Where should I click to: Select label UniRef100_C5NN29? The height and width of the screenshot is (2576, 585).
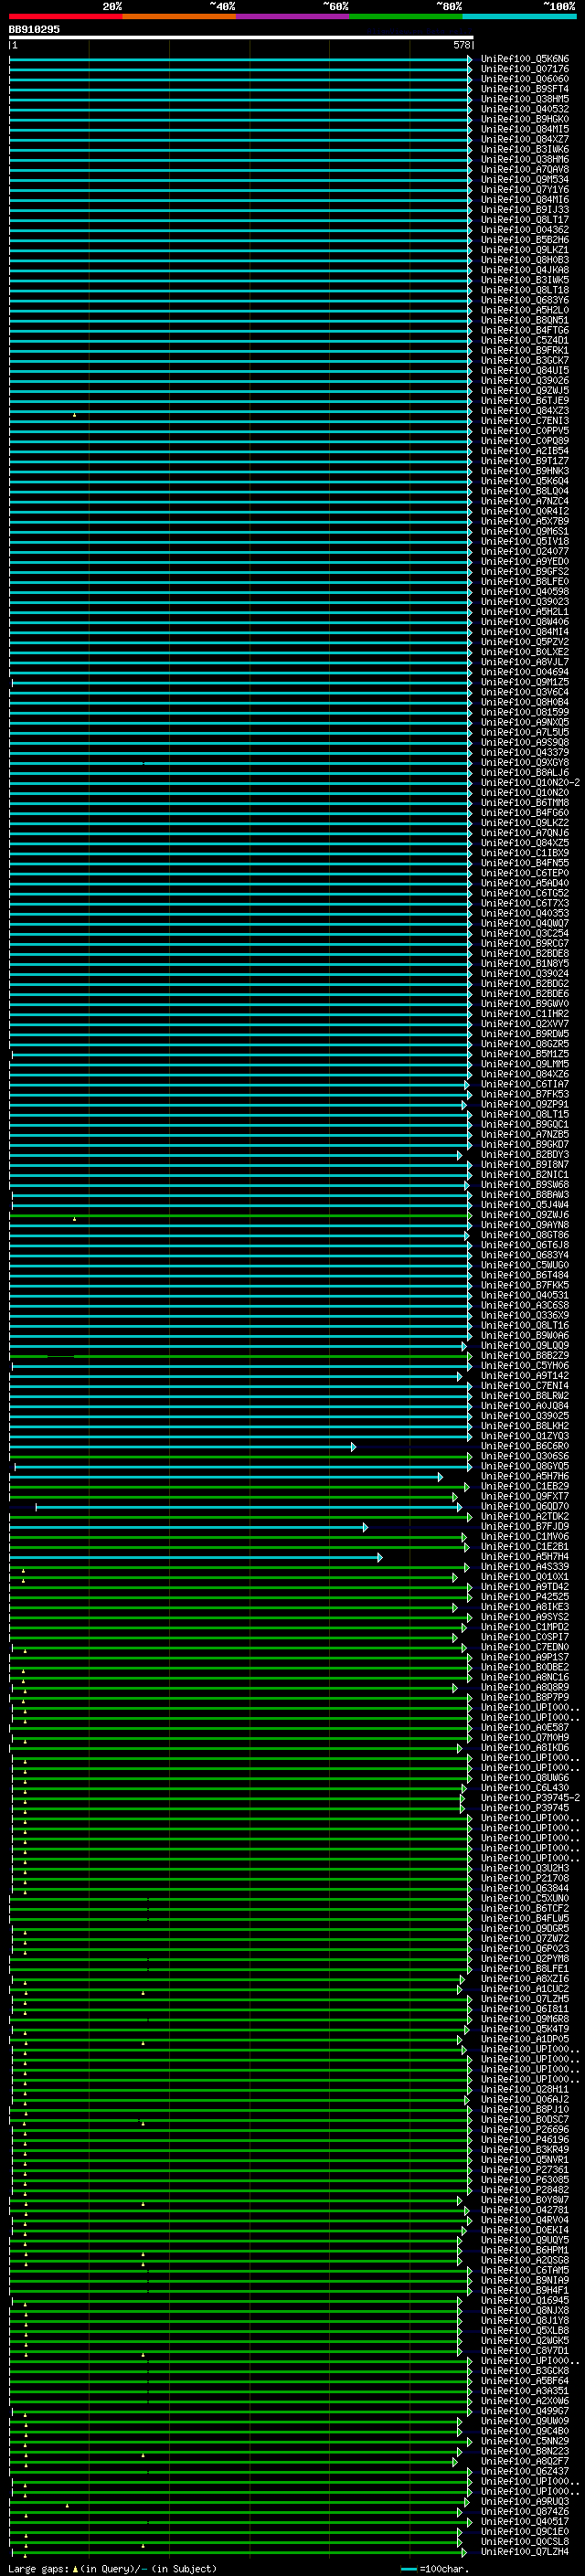tap(525, 2441)
